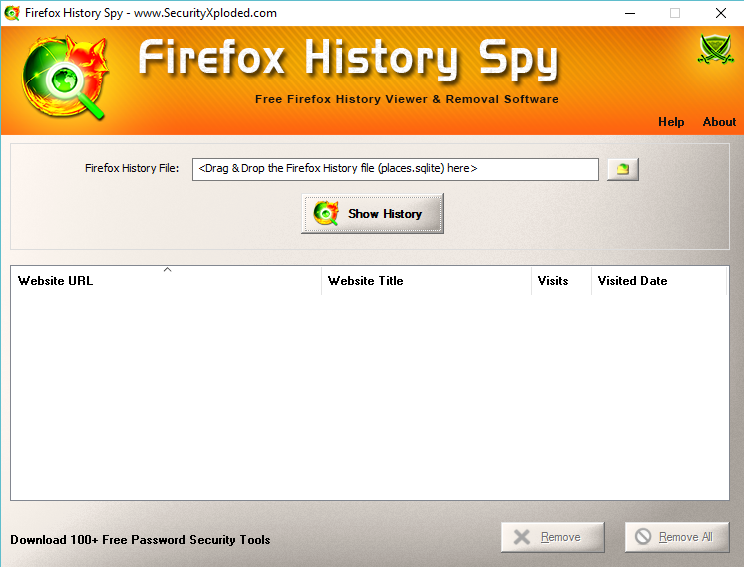
Task: Click the crossed-swords shield logo icon
Action: [x=716, y=49]
